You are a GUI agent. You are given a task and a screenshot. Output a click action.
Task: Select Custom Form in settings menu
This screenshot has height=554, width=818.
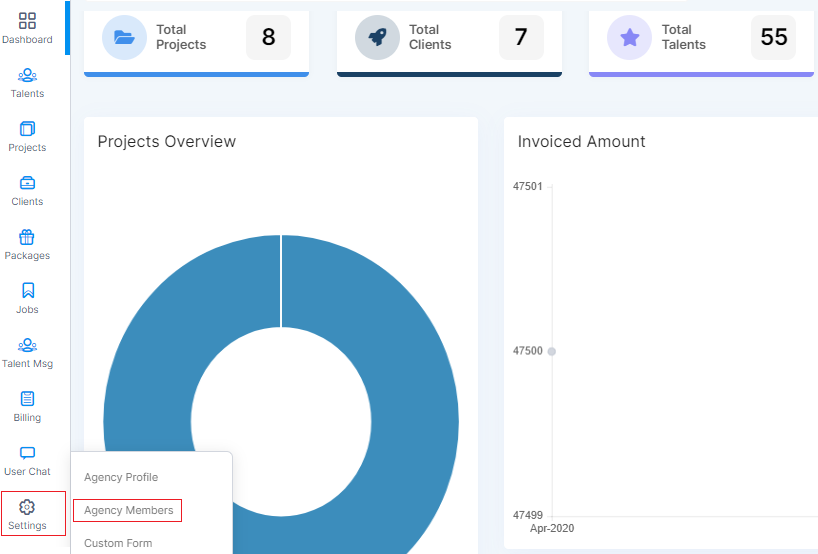118,543
